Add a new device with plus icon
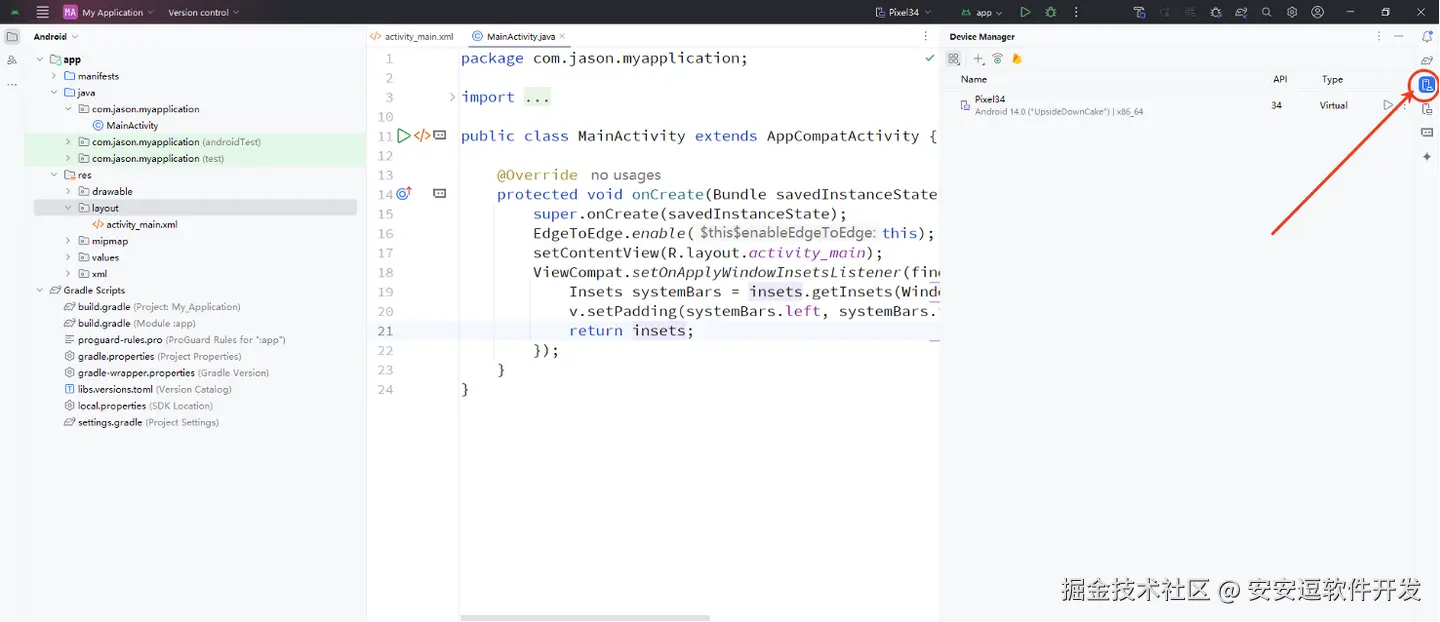The width and height of the screenshot is (1440, 622). click(x=979, y=59)
